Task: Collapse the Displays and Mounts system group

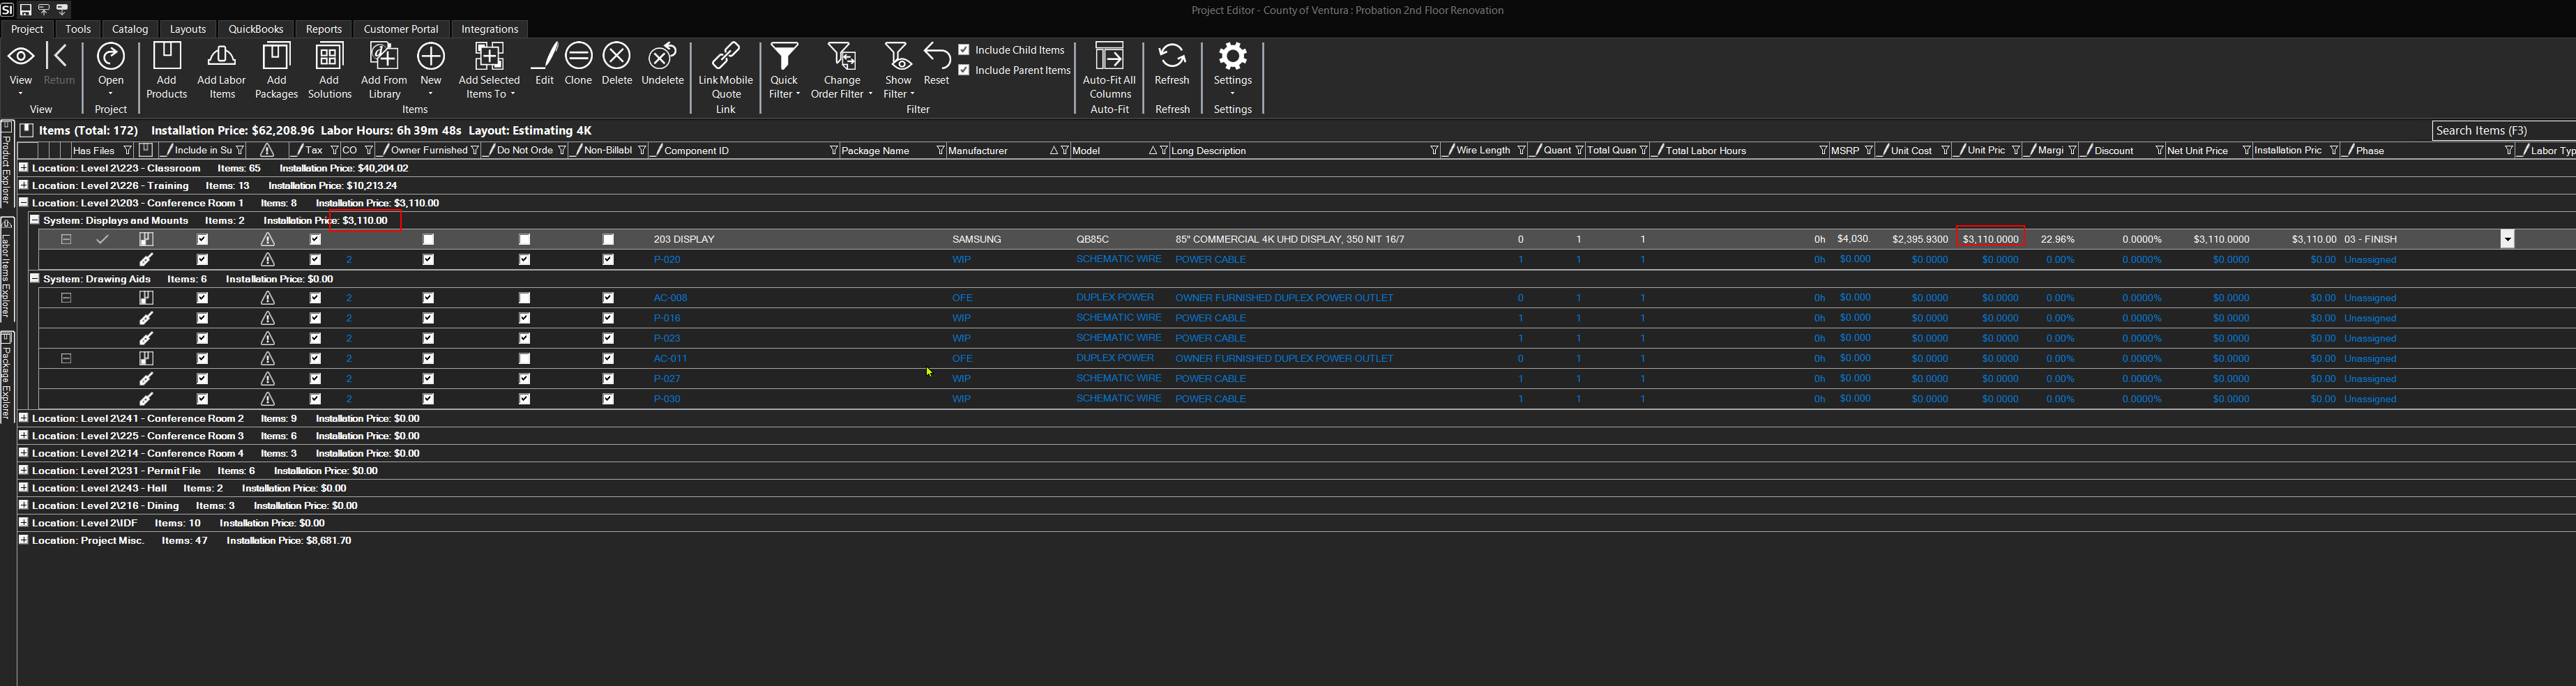Action: pyautogui.click(x=34, y=219)
